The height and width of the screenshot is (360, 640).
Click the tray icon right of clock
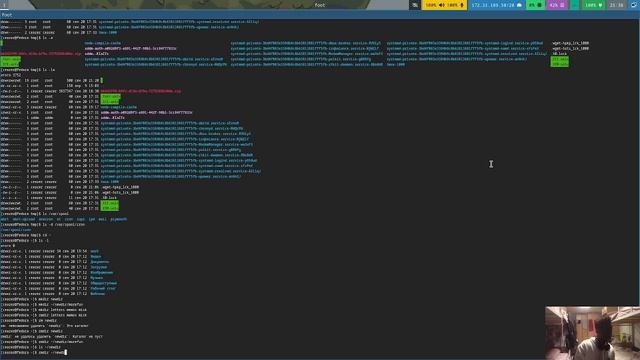click(634, 5)
